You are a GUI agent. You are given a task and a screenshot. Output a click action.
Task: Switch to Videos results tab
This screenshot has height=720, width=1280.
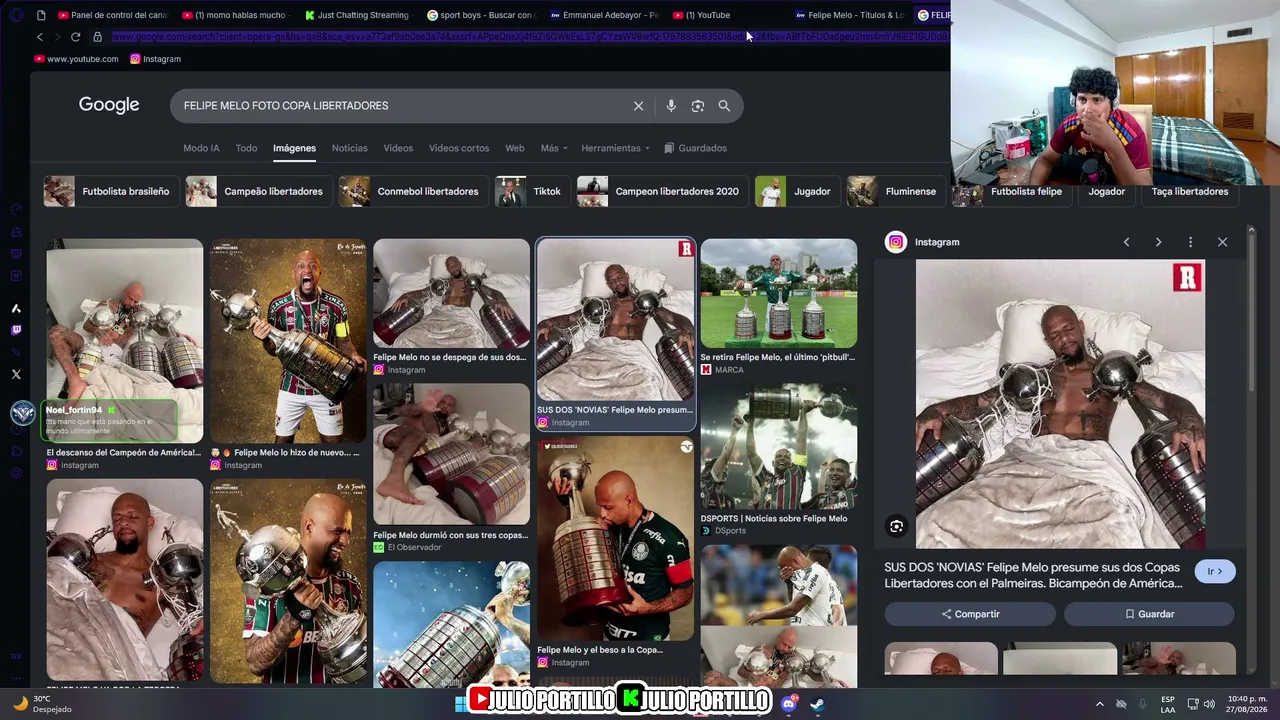pos(398,148)
